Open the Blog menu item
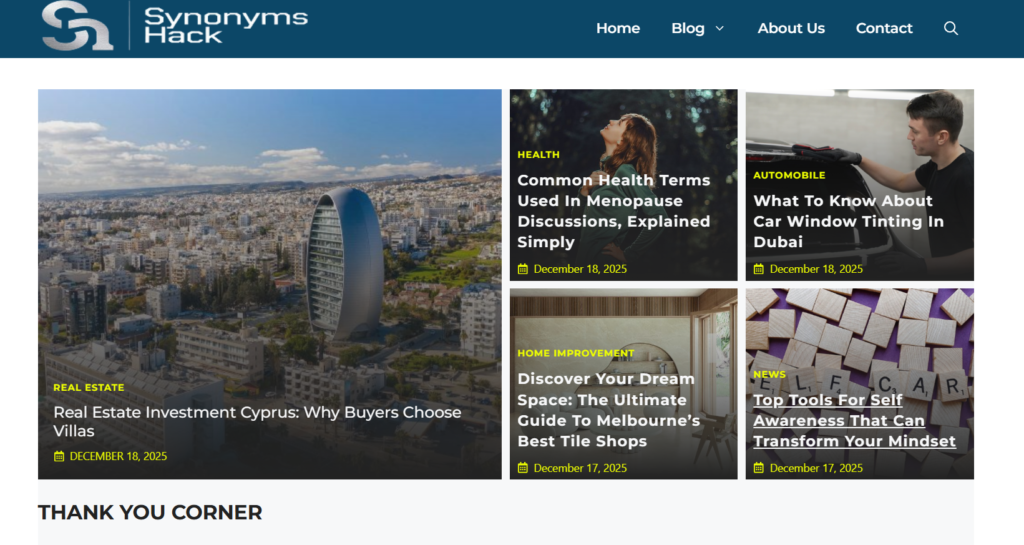This screenshot has width=1024, height=545. pos(688,28)
